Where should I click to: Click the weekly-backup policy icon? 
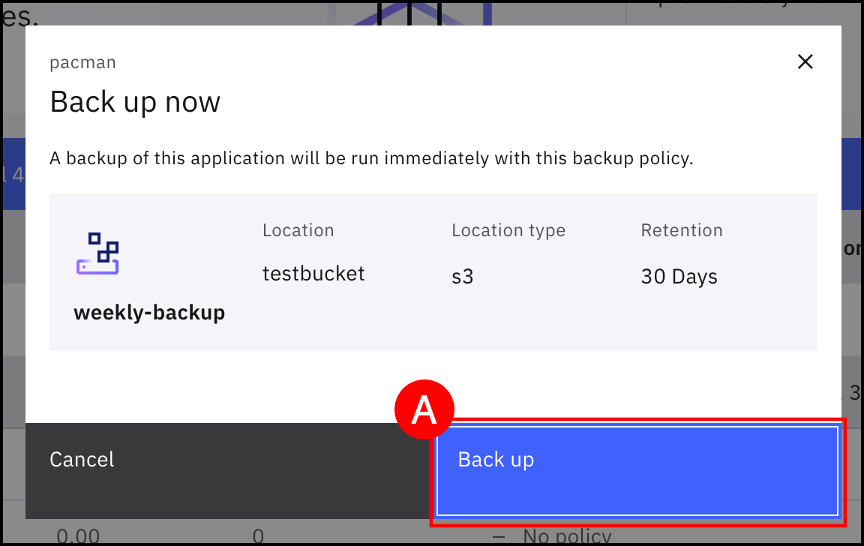pyautogui.click(x=98, y=253)
